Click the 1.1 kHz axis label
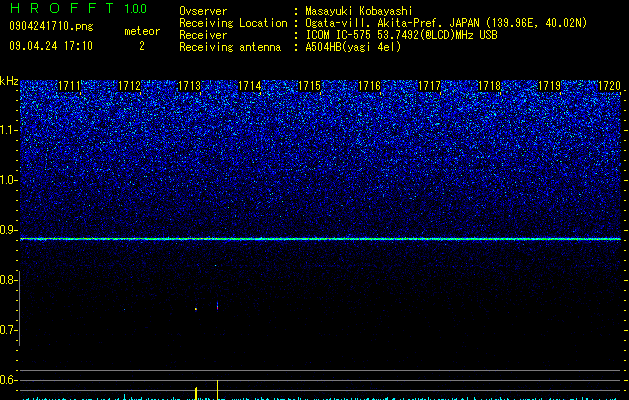Screen dimensions: 629x400 tap(8, 130)
